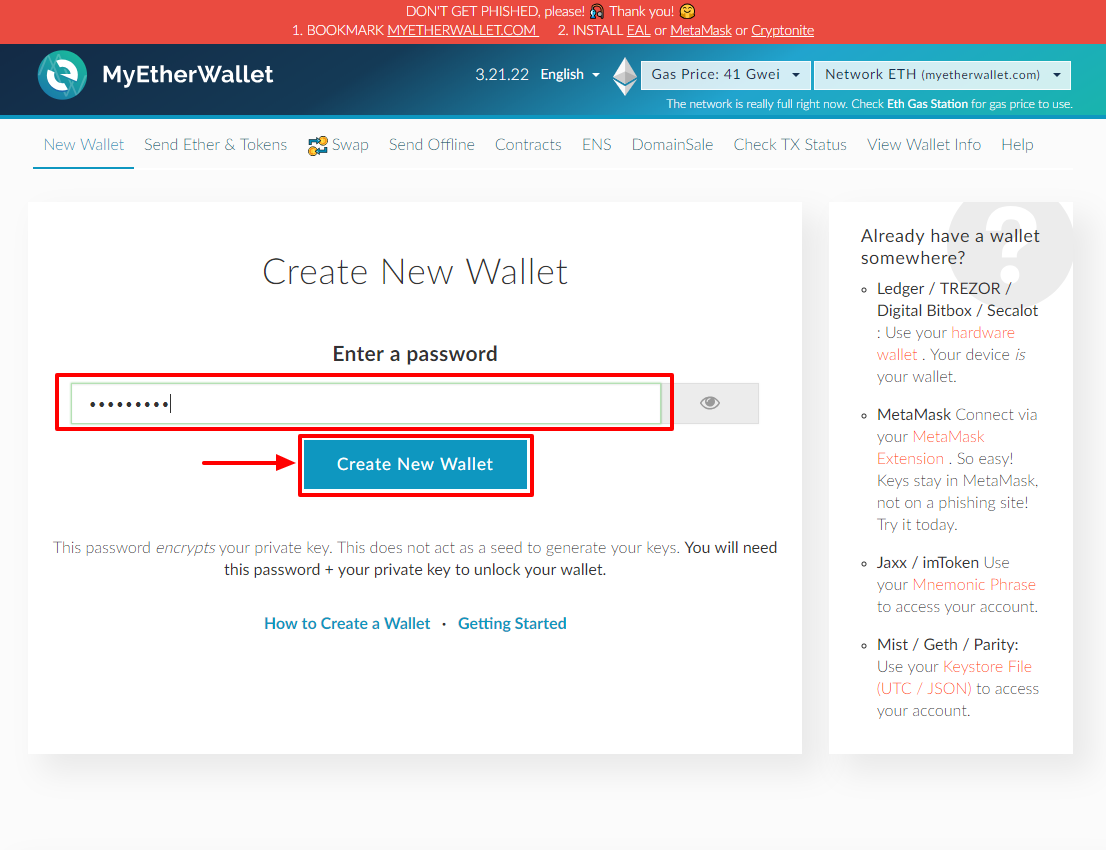Follow the Keystore File (UTC / JSON) link
This screenshot has height=857, width=1106.
pyautogui.click(x=954, y=677)
